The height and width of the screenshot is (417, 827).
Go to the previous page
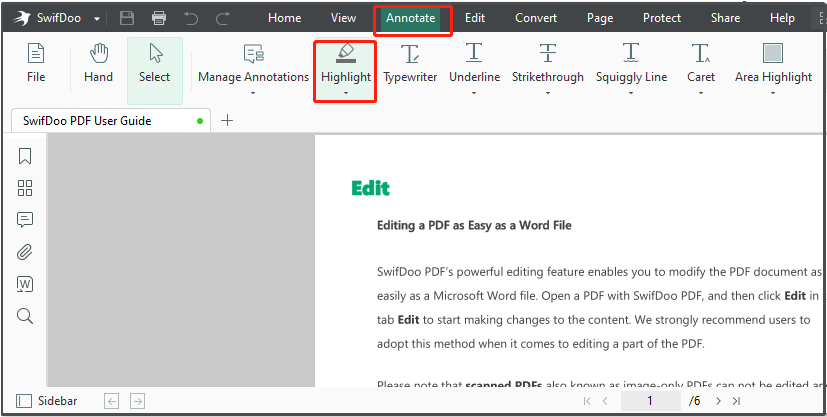click(605, 401)
